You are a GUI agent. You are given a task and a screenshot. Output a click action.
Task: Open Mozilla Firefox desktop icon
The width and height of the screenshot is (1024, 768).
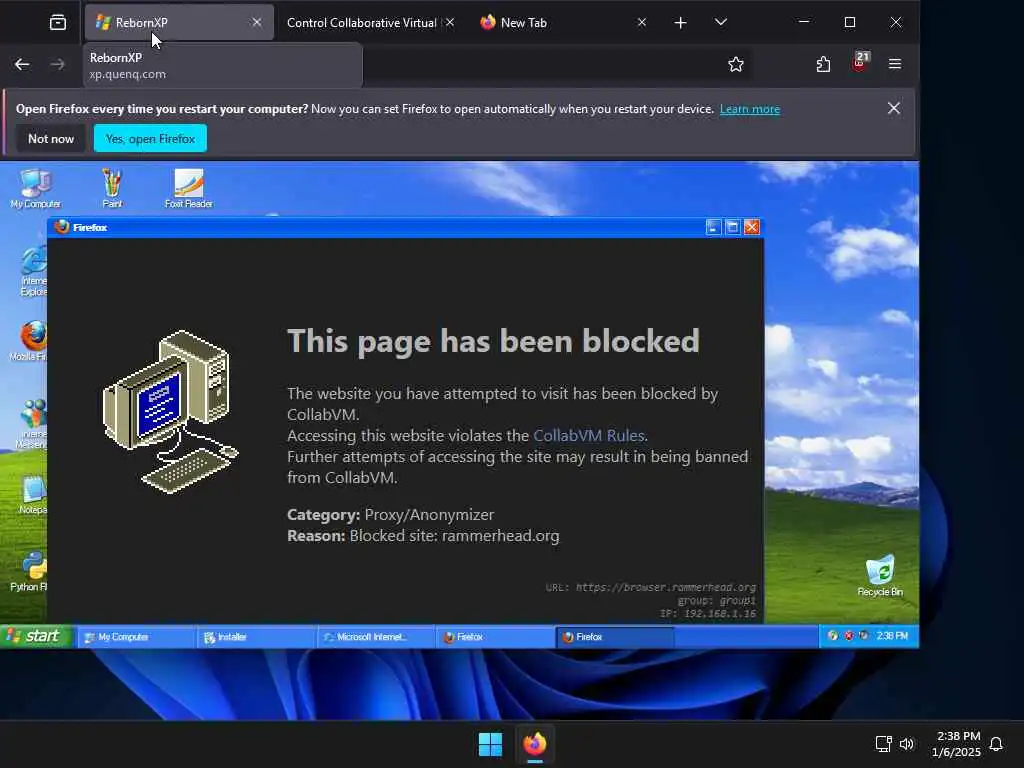click(29, 341)
